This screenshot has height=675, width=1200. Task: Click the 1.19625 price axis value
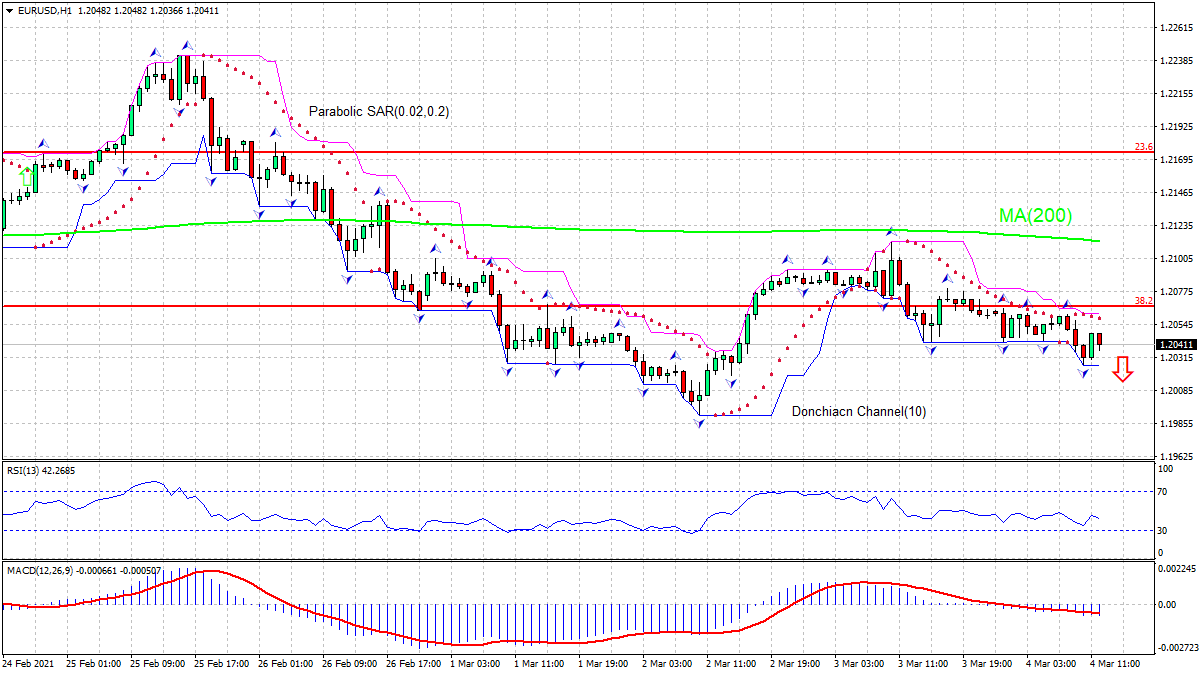point(1175,456)
